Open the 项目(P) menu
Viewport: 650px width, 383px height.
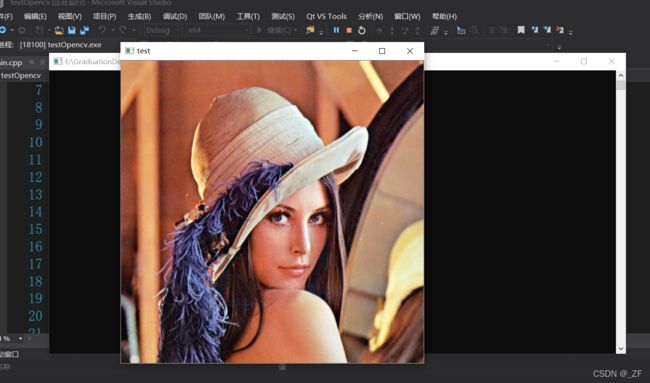(x=104, y=17)
